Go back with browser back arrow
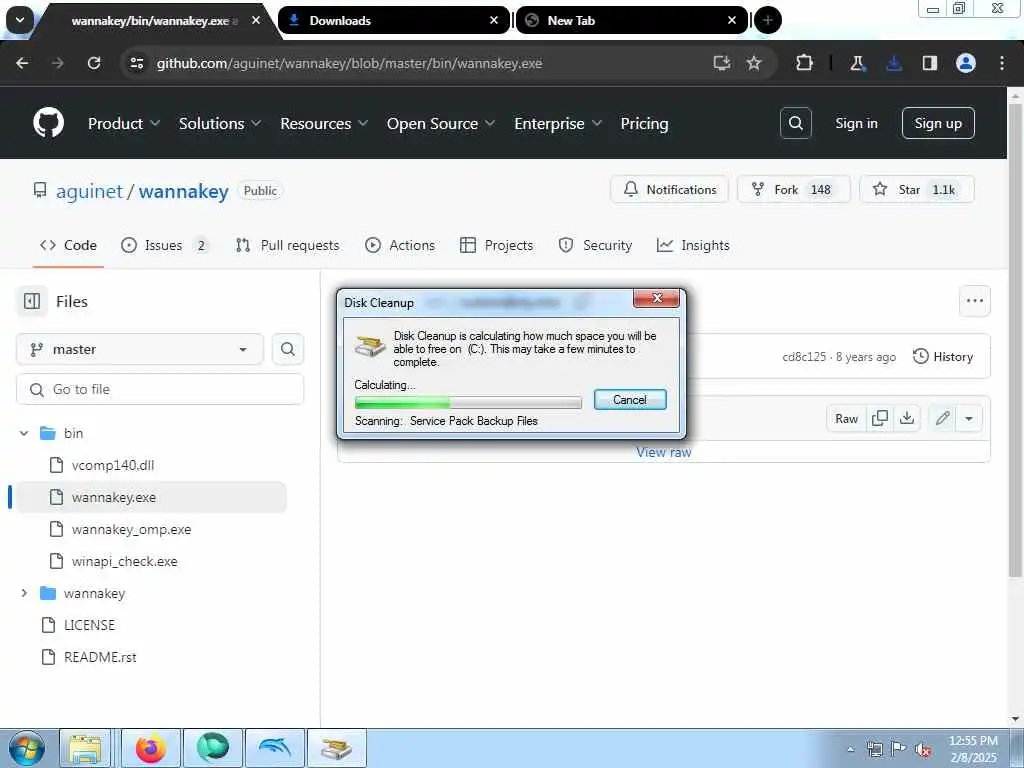The width and height of the screenshot is (1024, 768). (22, 63)
